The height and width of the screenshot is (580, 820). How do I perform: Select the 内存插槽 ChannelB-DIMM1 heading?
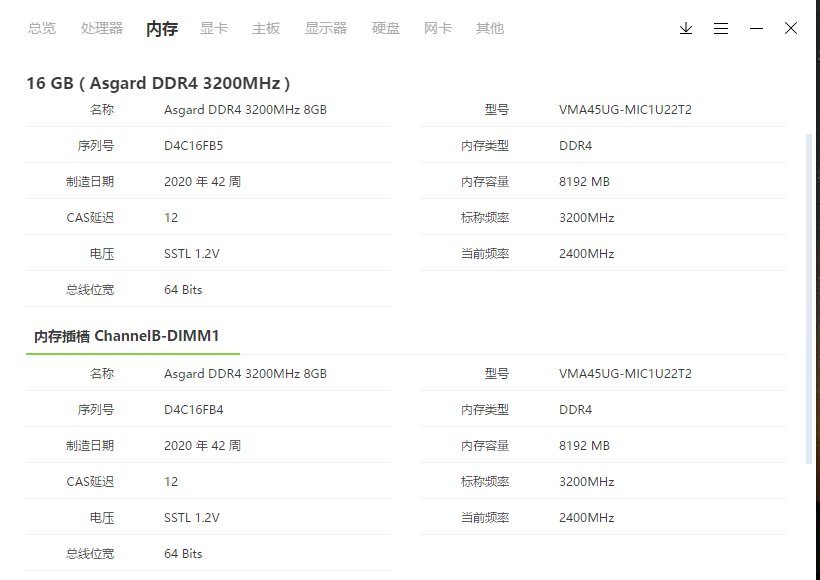click(x=127, y=336)
